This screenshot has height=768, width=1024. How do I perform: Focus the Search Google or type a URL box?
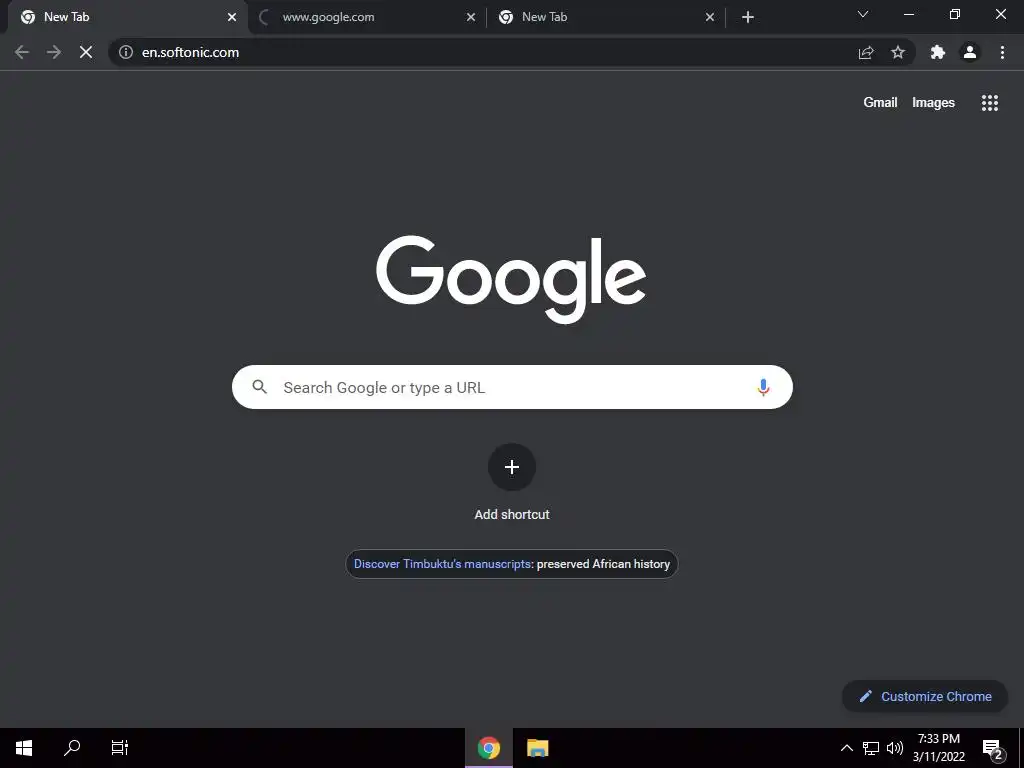[x=512, y=387]
